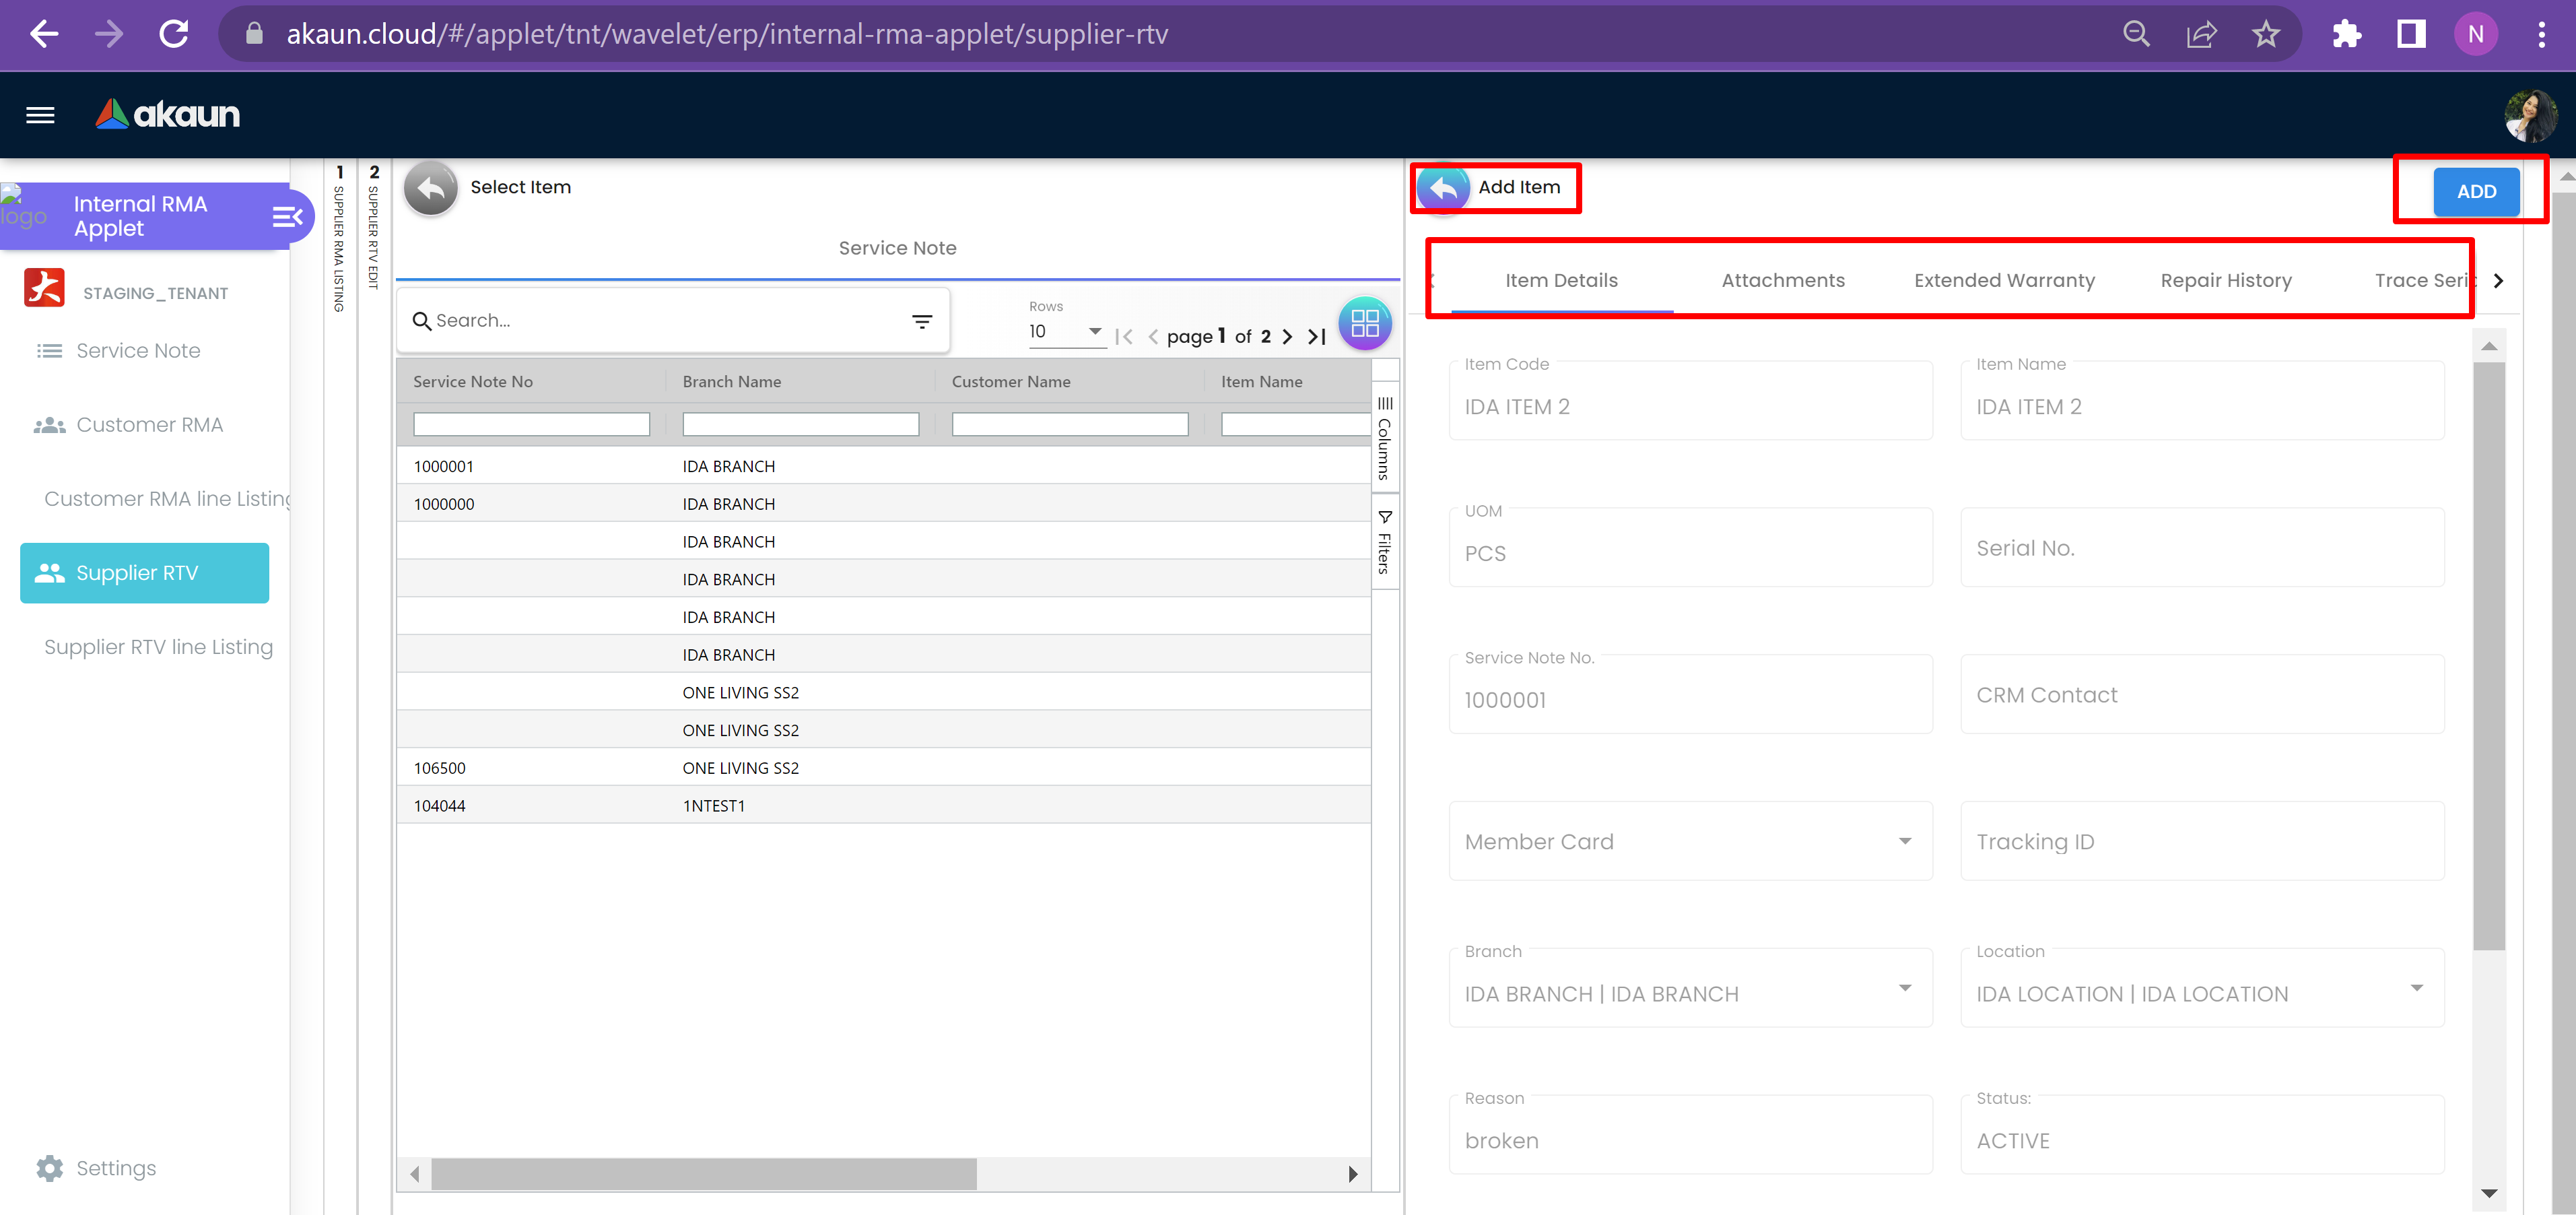Click the search filter options icon
This screenshot has width=2576, height=1215.
pyautogui.click(x=921, y=321)
